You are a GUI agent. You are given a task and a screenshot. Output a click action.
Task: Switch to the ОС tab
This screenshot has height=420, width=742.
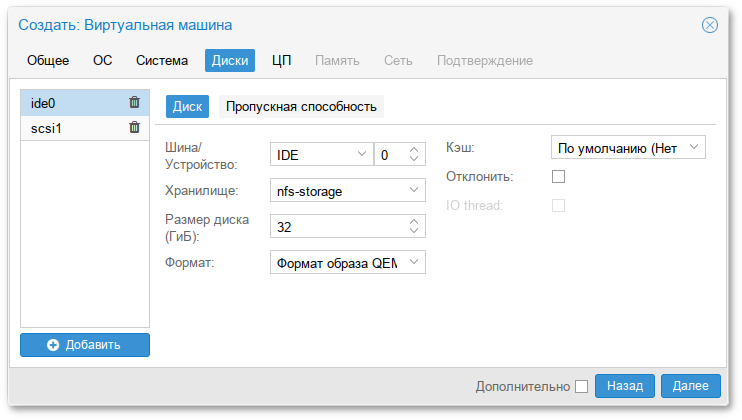[103, 61]
